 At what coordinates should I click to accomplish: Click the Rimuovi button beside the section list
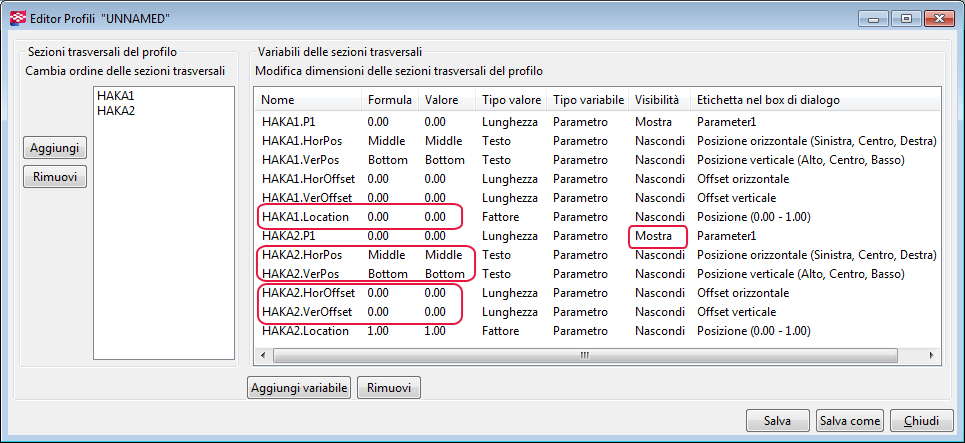(55, 177)
